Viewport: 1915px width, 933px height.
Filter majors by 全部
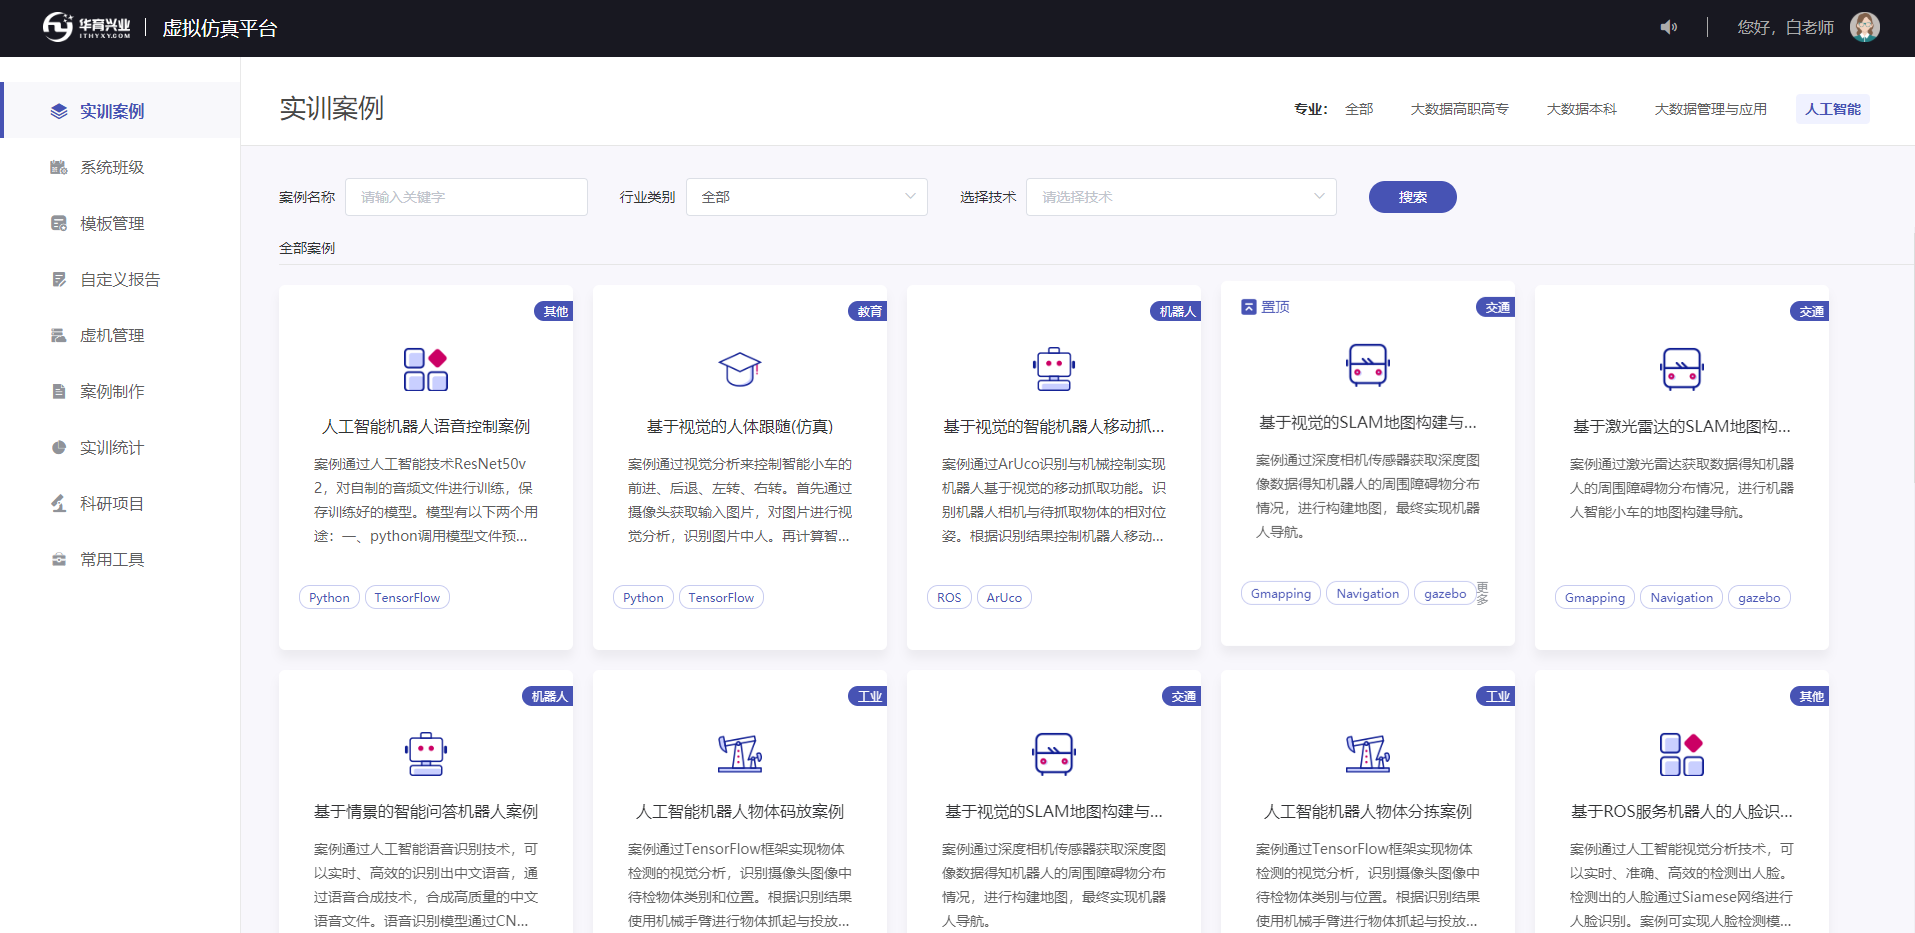tap(1359, 109)
